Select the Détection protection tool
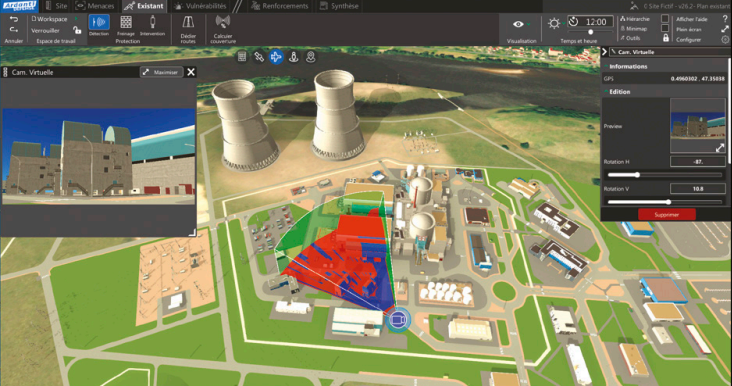Image resolution: width=732 pixels, height=386 pixels. 99,22
